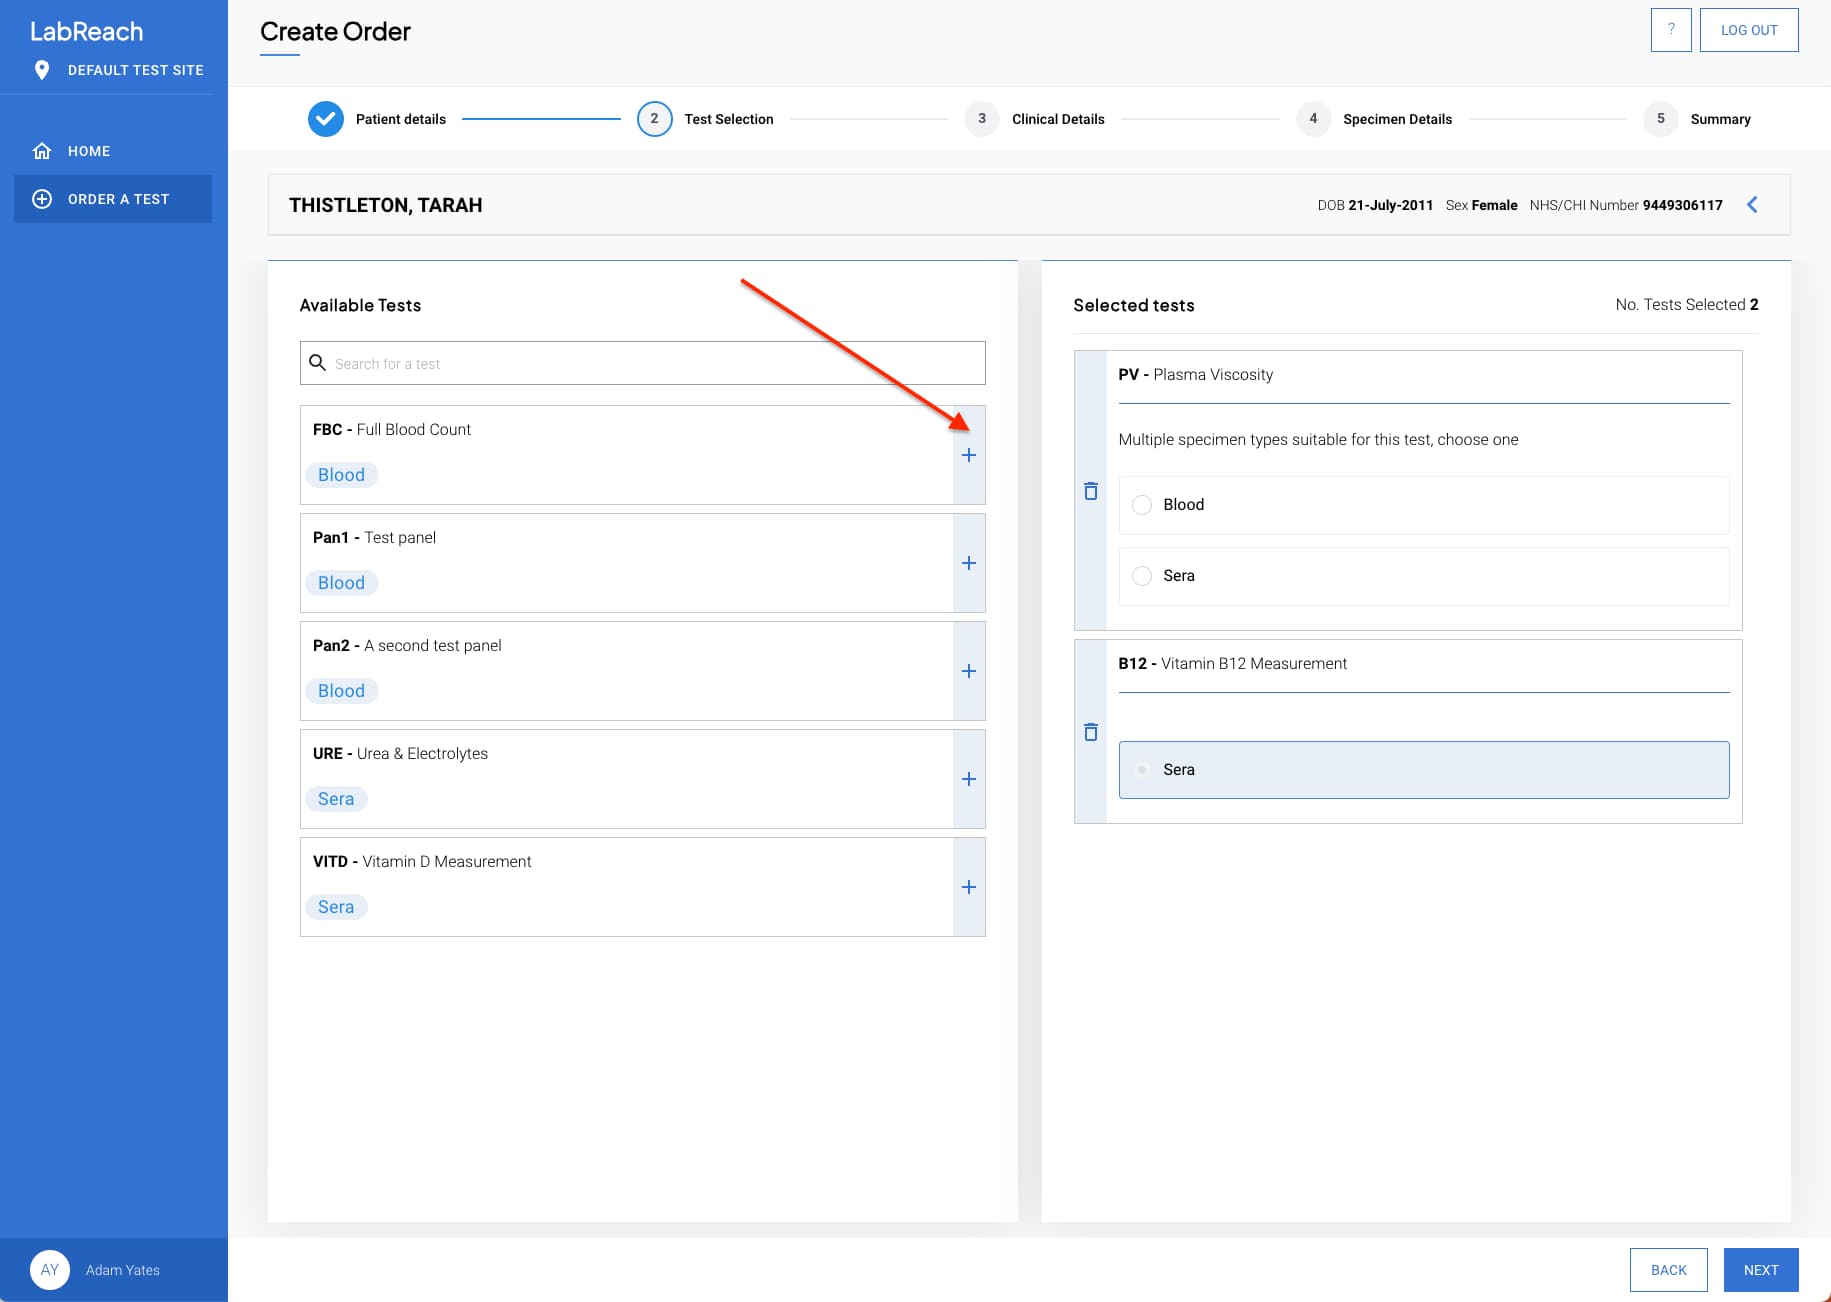Click the help question mark button
The image size is (1831, 1302).
click(1670, 30)
